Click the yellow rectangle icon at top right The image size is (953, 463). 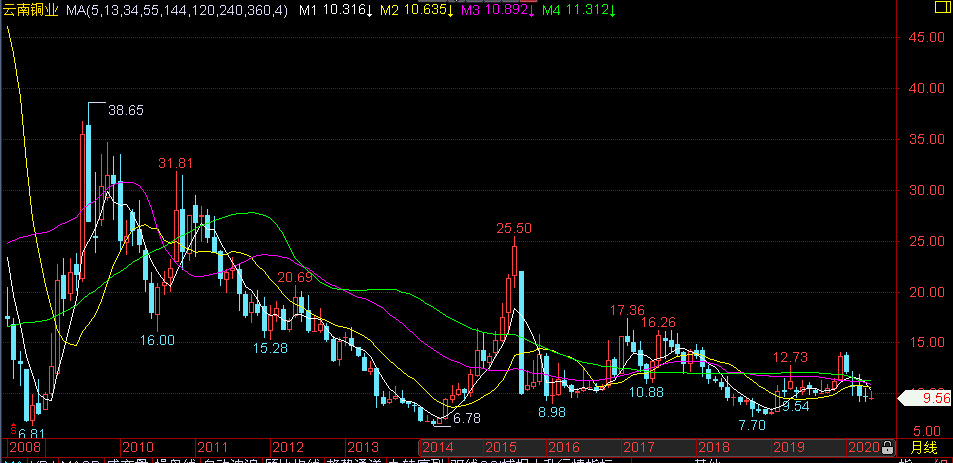point(943,5)
